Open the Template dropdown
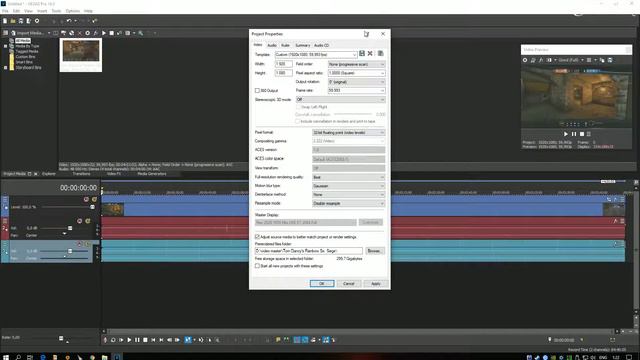640x360 pixels. pos(316,54)
